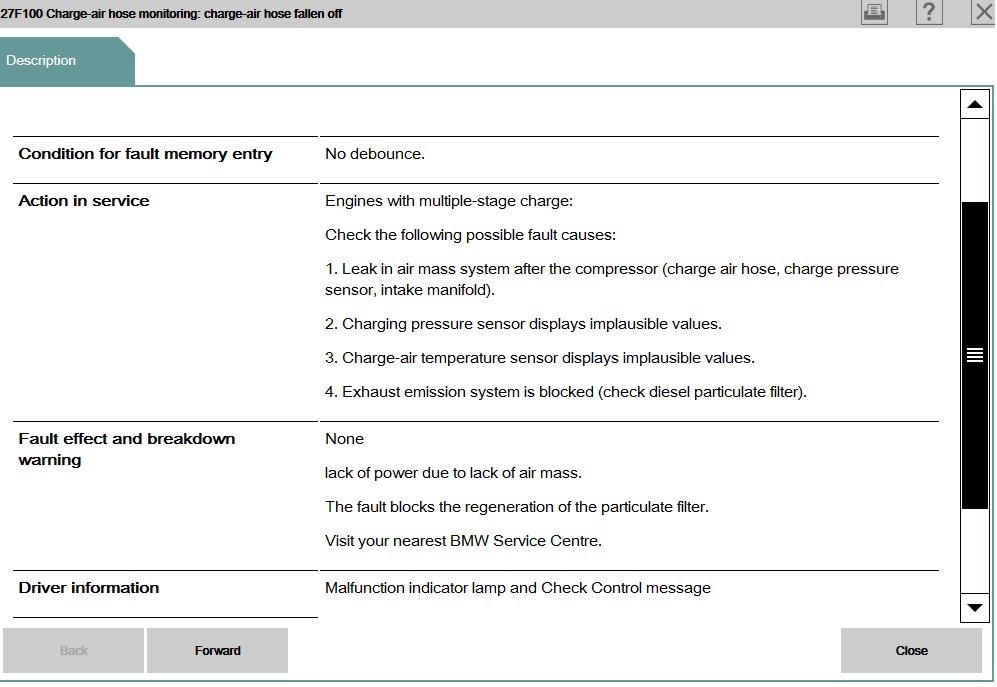
Task: Select the 'Condition for fault memory entry' heading
Action: click(x=145, y=154)
